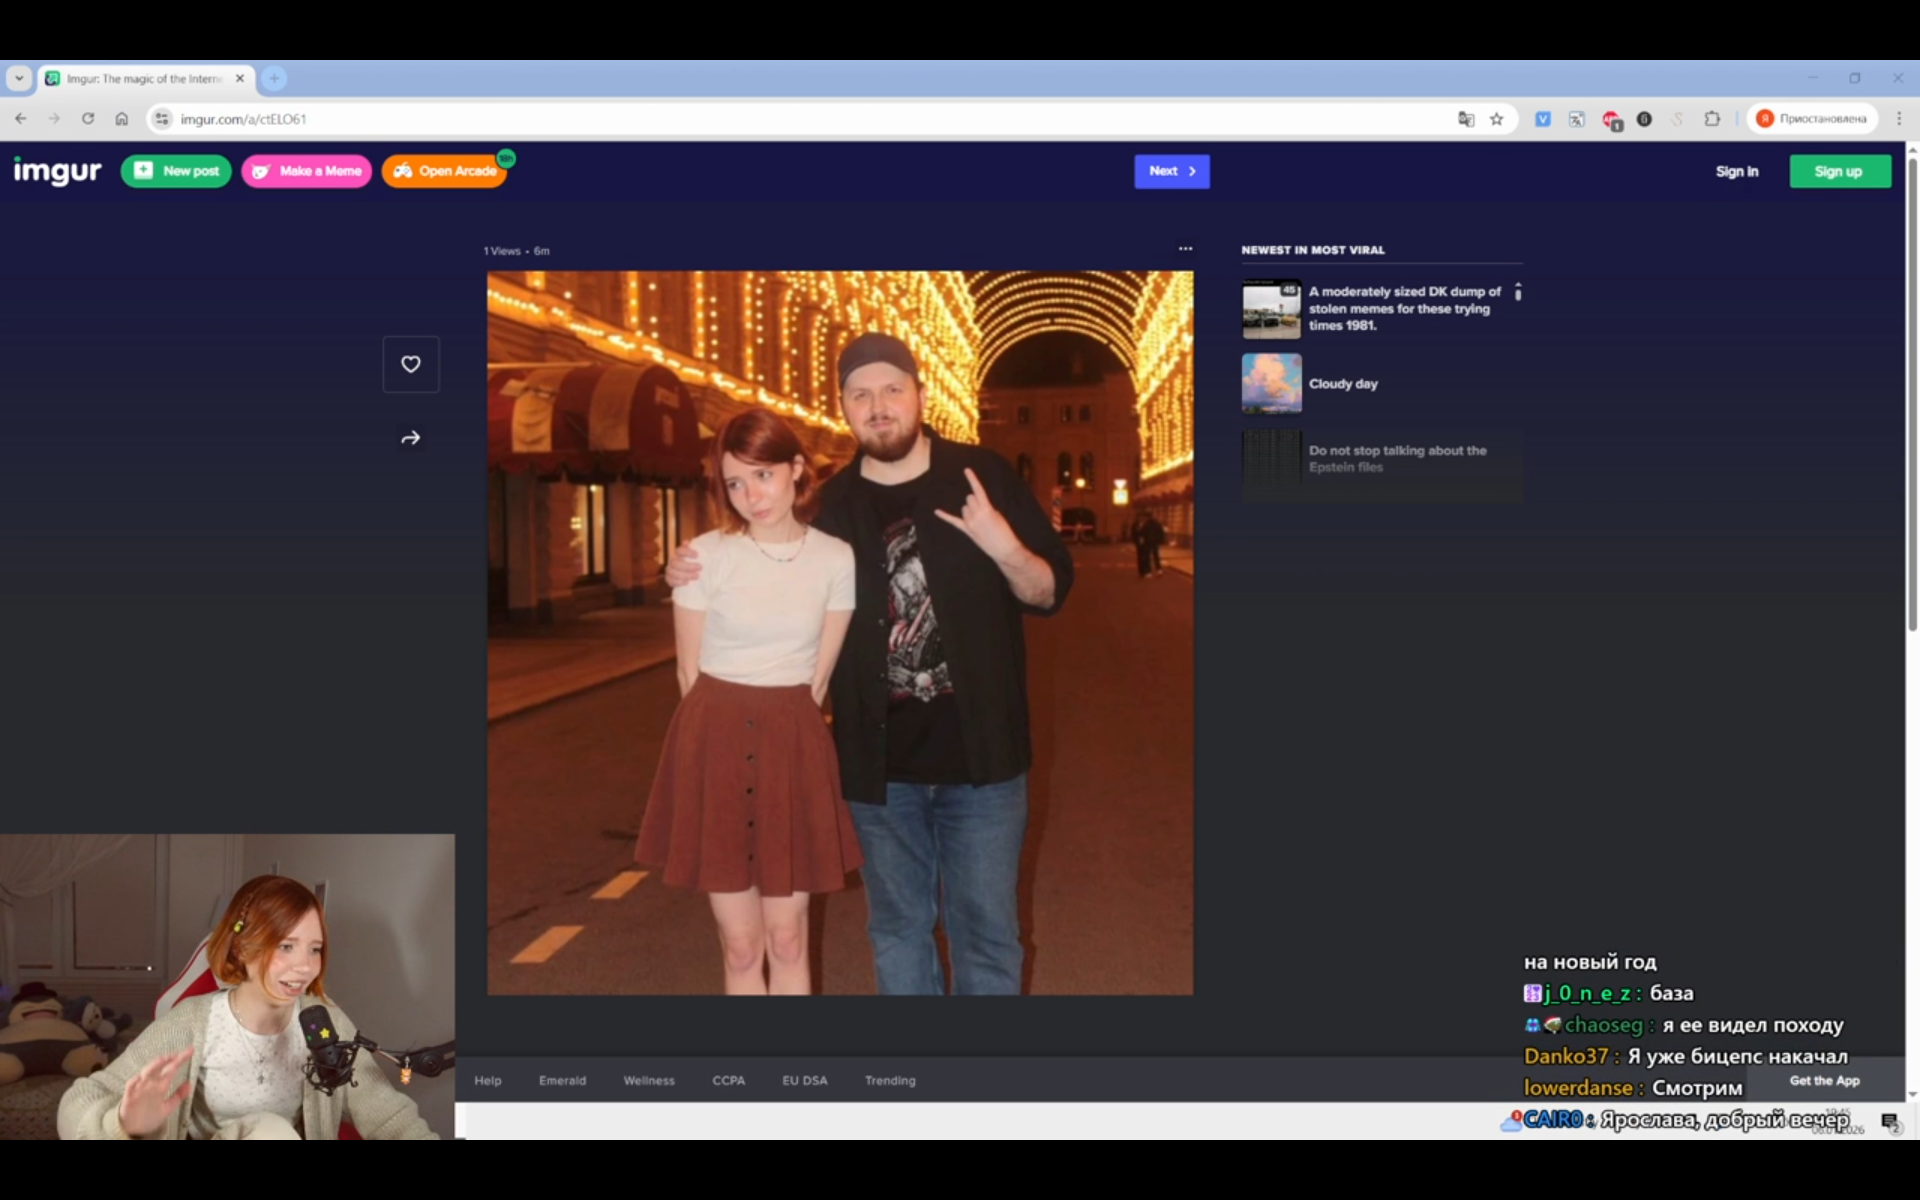Image resolution: width=1920 pixels, height=1200 pixels.
Task: Open the tab search dropdown arrow
Action: pyautogui.click(x=19, y=78)
